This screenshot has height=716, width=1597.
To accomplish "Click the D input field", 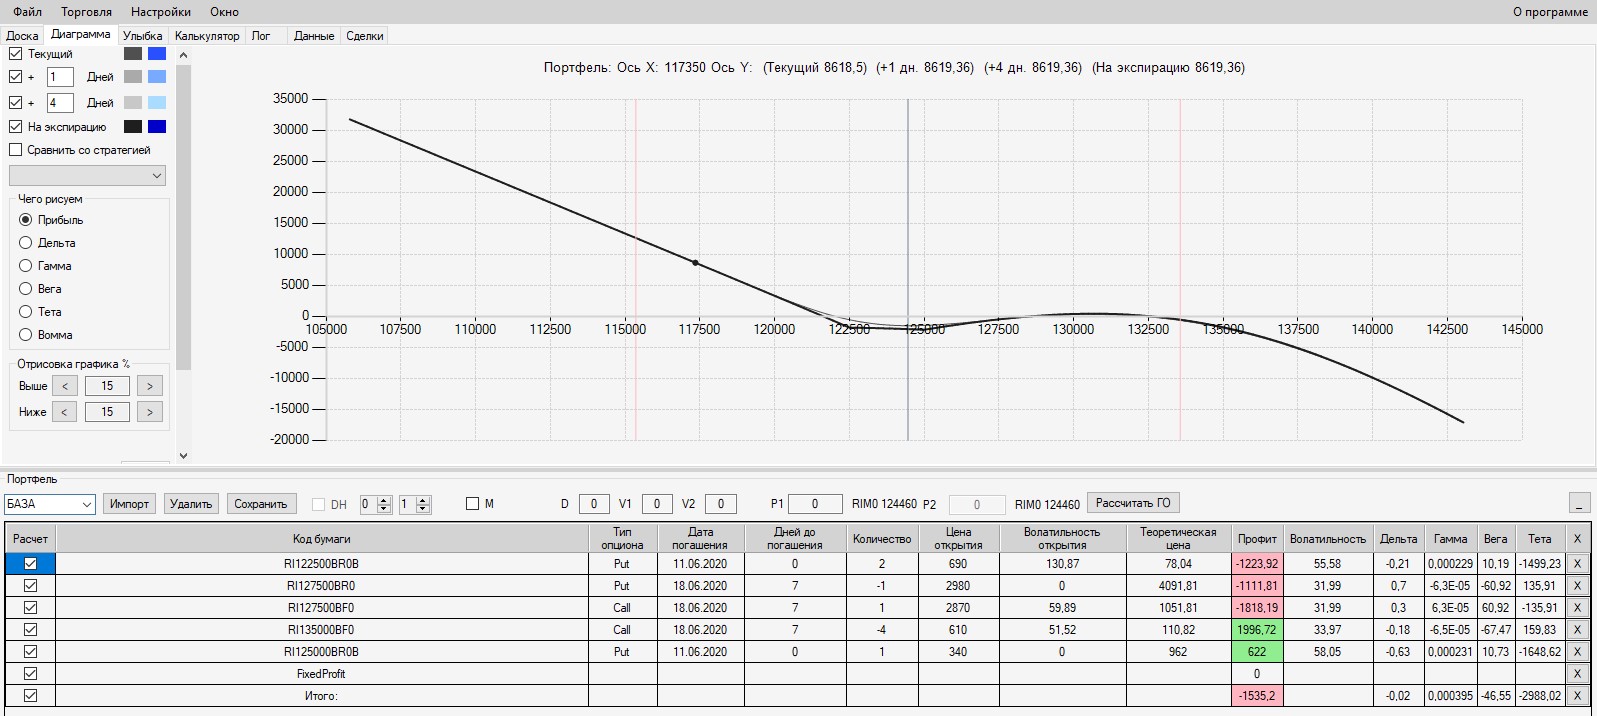I will [x=594, y=504].
